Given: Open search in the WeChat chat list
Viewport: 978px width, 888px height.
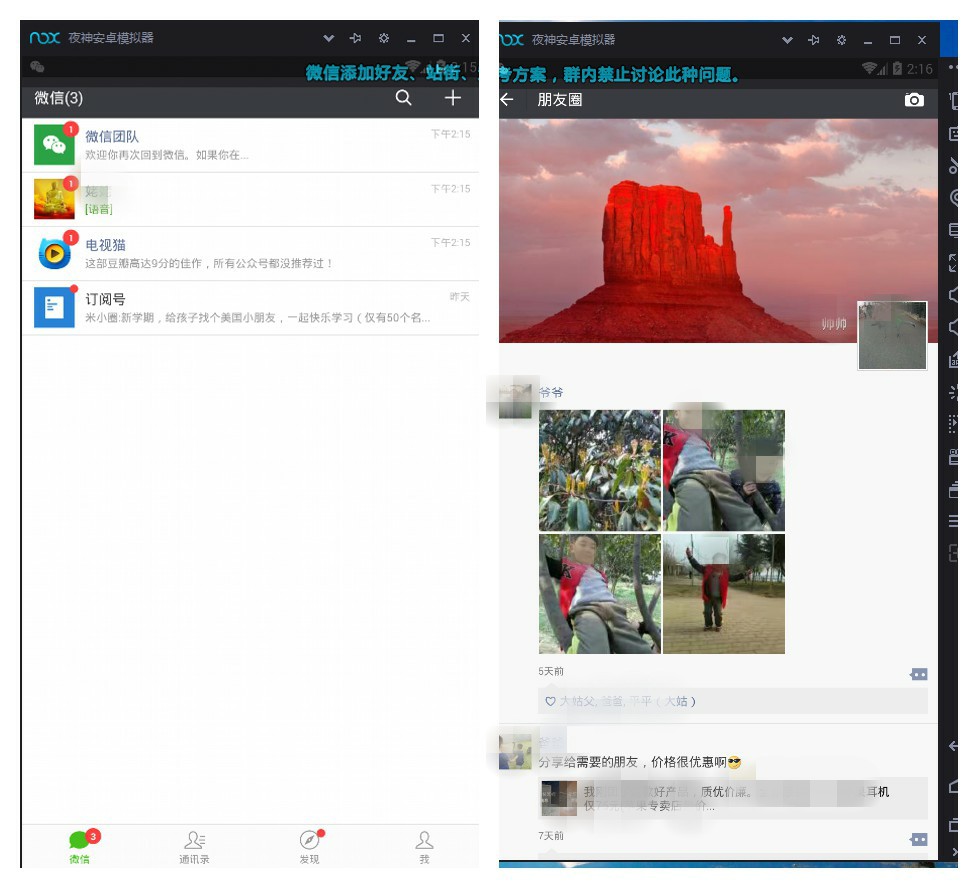Looking at the screenshot, I should click(404, 98).
